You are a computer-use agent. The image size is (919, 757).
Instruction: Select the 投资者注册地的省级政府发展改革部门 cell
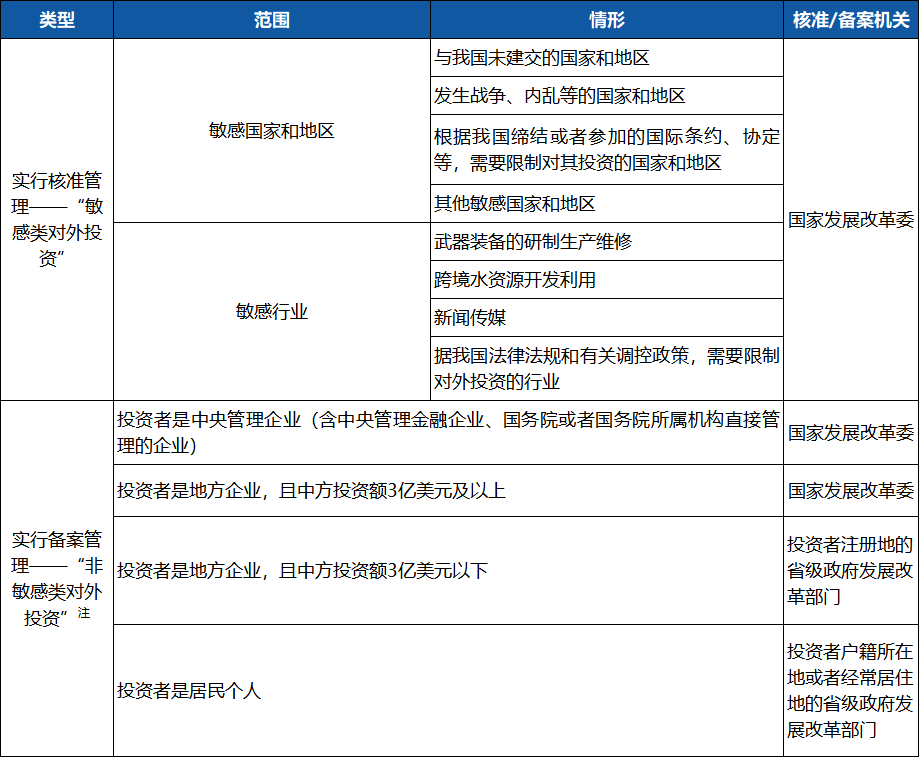pos(851,570)
